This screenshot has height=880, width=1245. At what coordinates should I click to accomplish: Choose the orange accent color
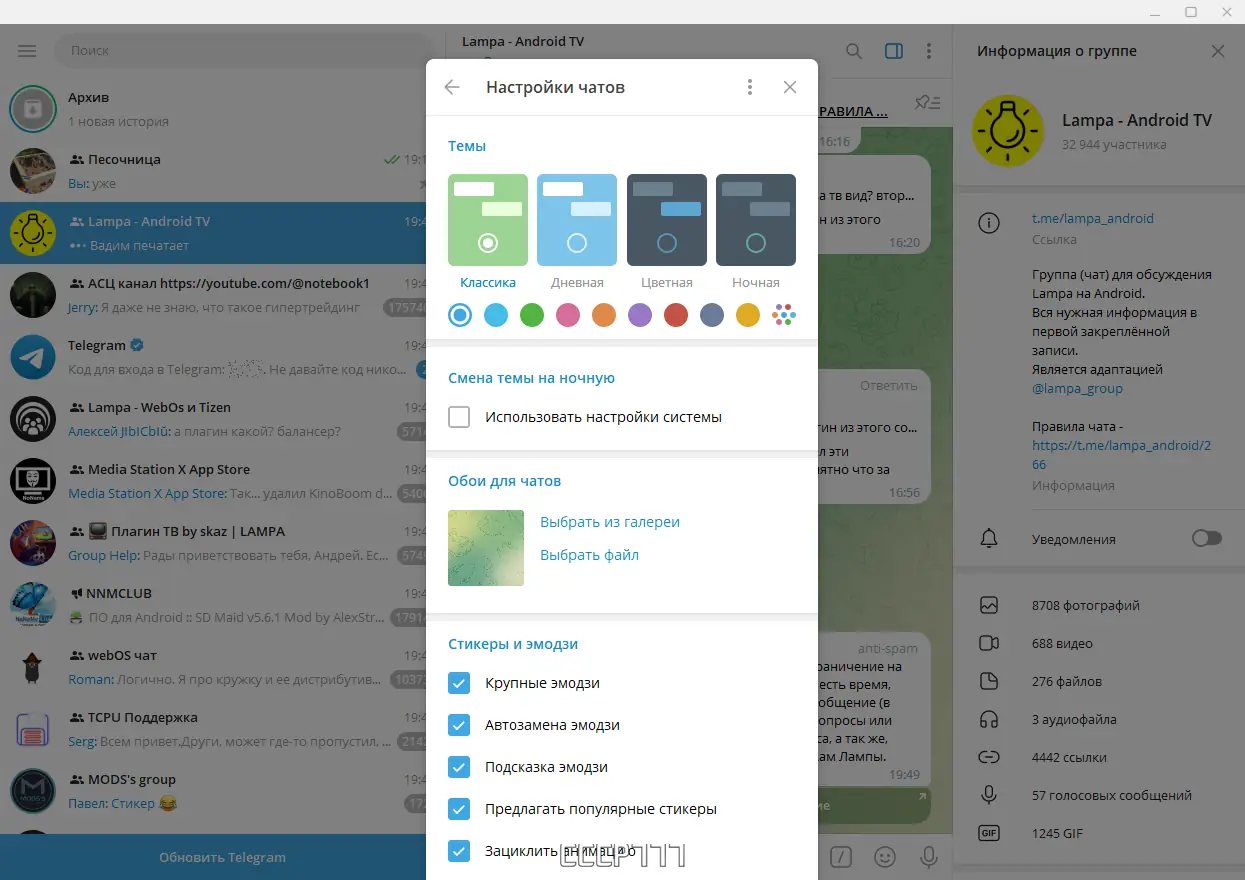coord(604,315)
